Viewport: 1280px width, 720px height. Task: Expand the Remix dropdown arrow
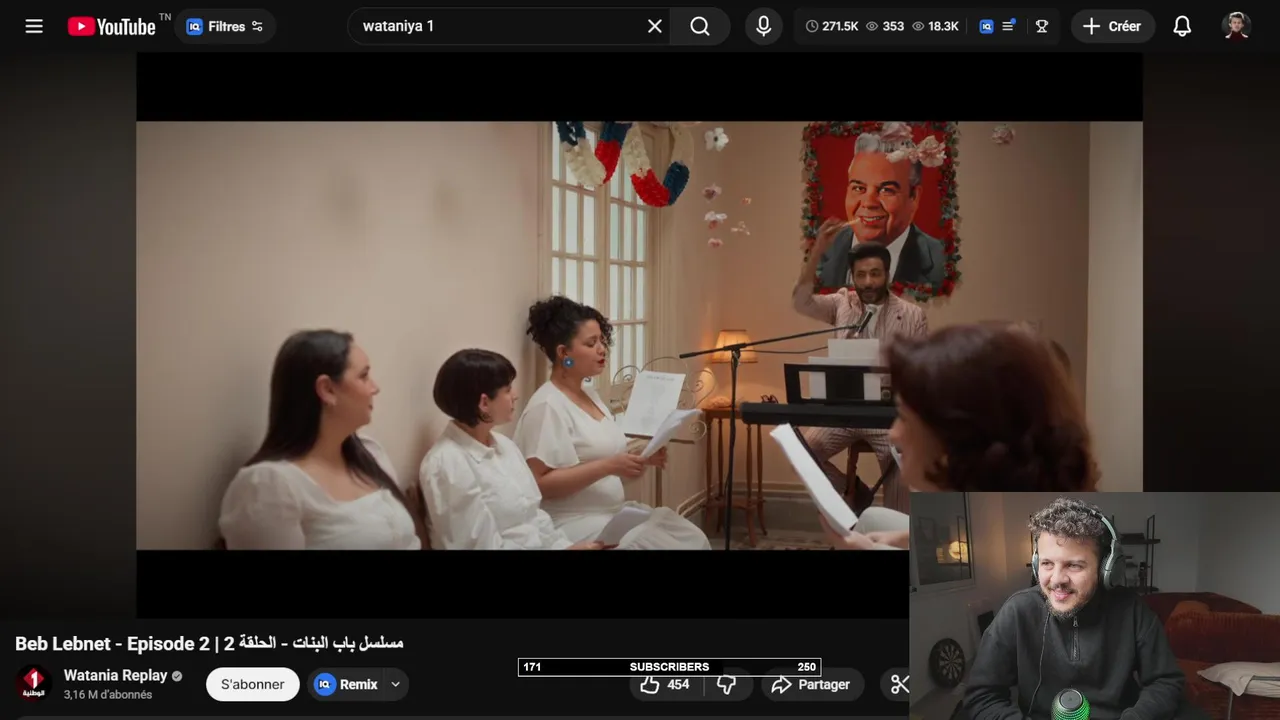395,684
